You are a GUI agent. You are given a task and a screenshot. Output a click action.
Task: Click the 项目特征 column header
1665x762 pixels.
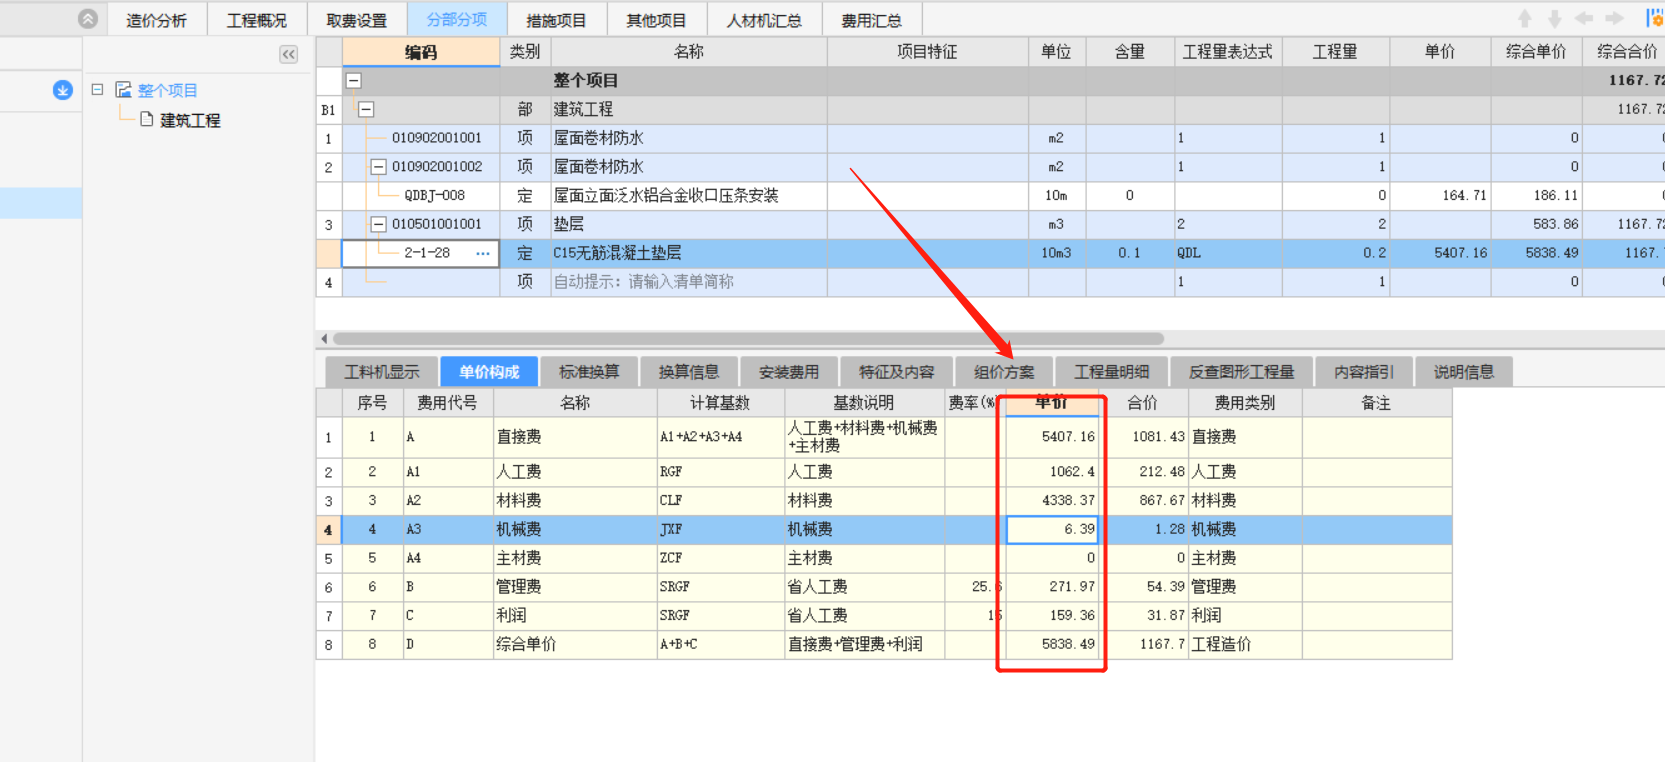point(927,52)
